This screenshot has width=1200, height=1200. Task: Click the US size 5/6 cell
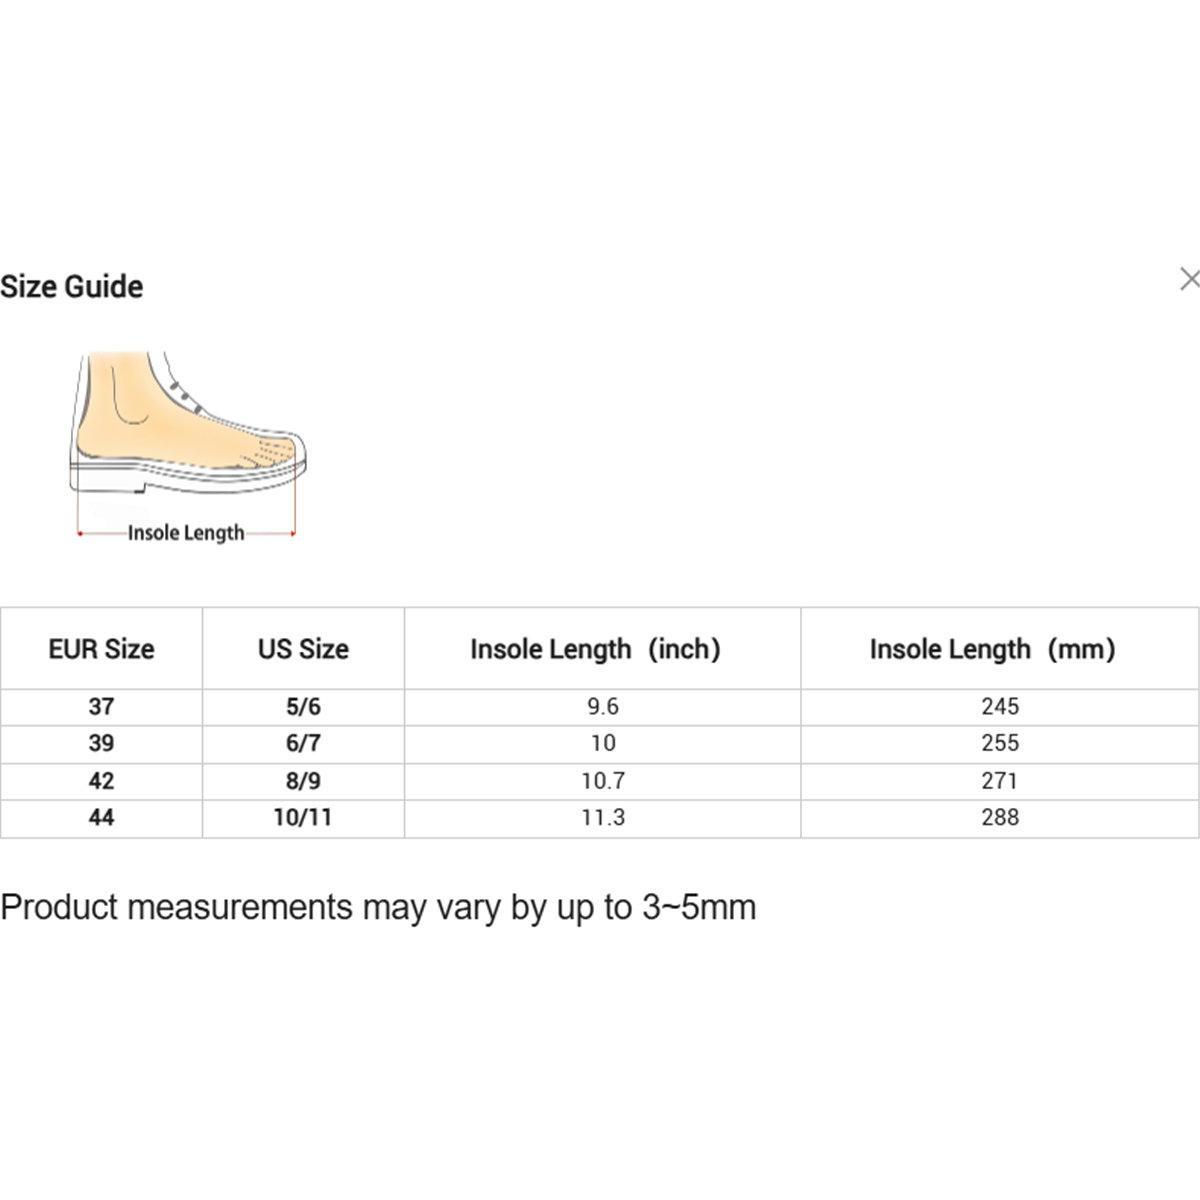click(x=303, y=707)
